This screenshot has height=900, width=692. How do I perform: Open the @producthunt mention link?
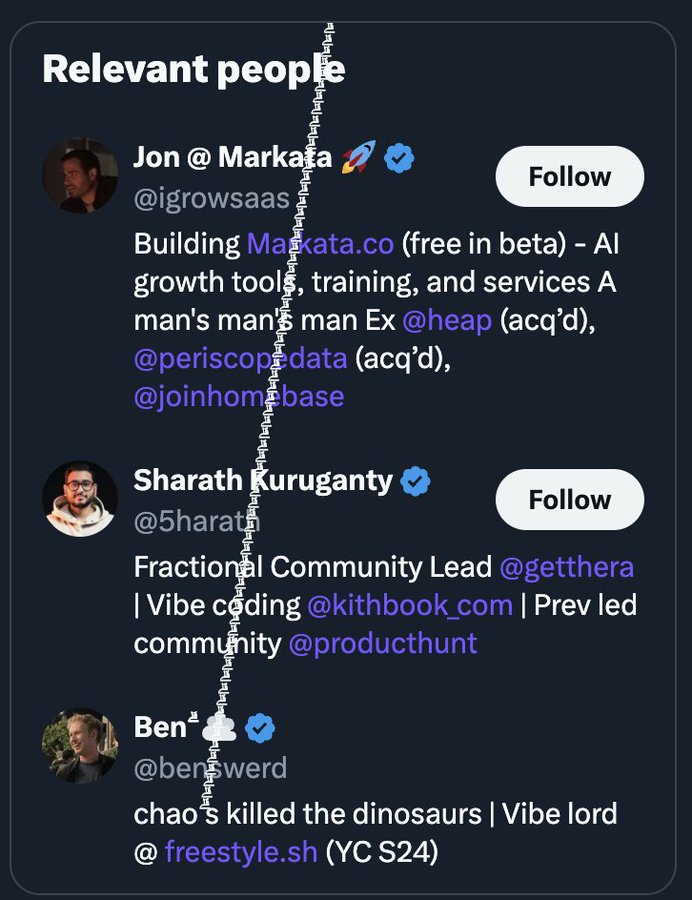coord(382,643)
